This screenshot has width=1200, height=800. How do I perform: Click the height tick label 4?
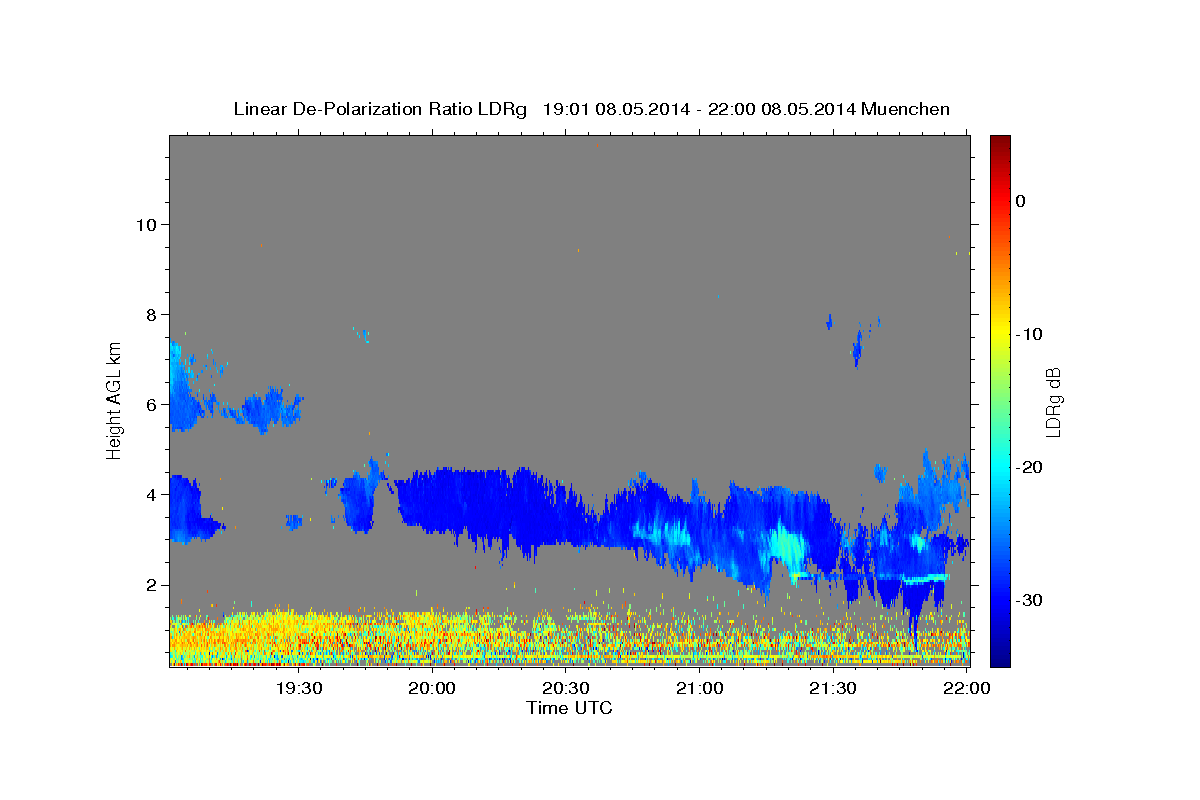pyautogui.click(x=151, y=494)
